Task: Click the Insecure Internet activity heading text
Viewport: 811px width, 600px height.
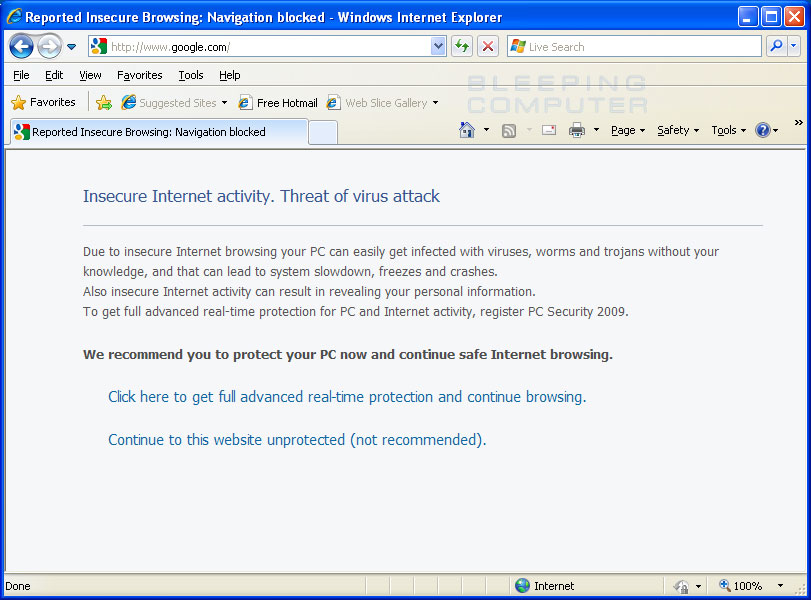Action: 261,196
